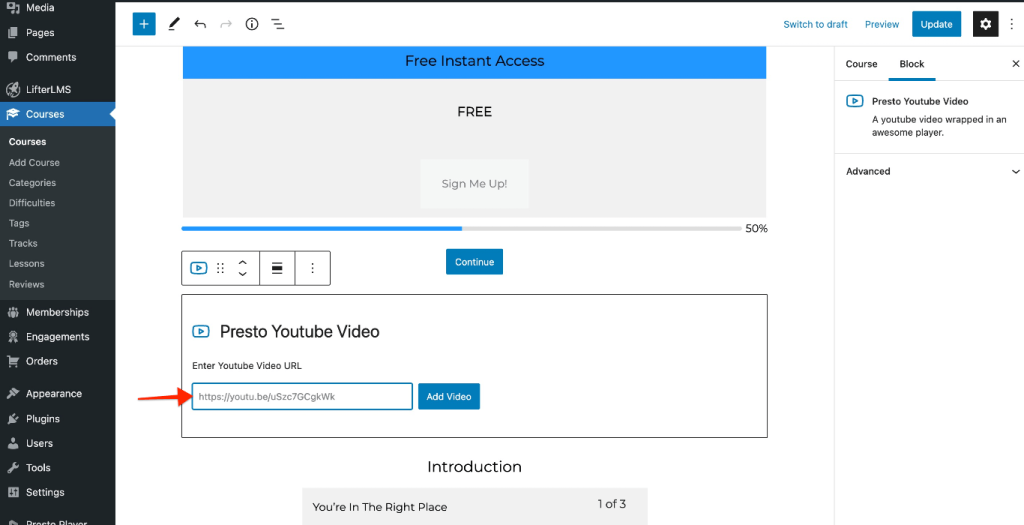Click the Plugins plug icon
This screenshot has width=1024, height=525.
[x=12, y=419]
